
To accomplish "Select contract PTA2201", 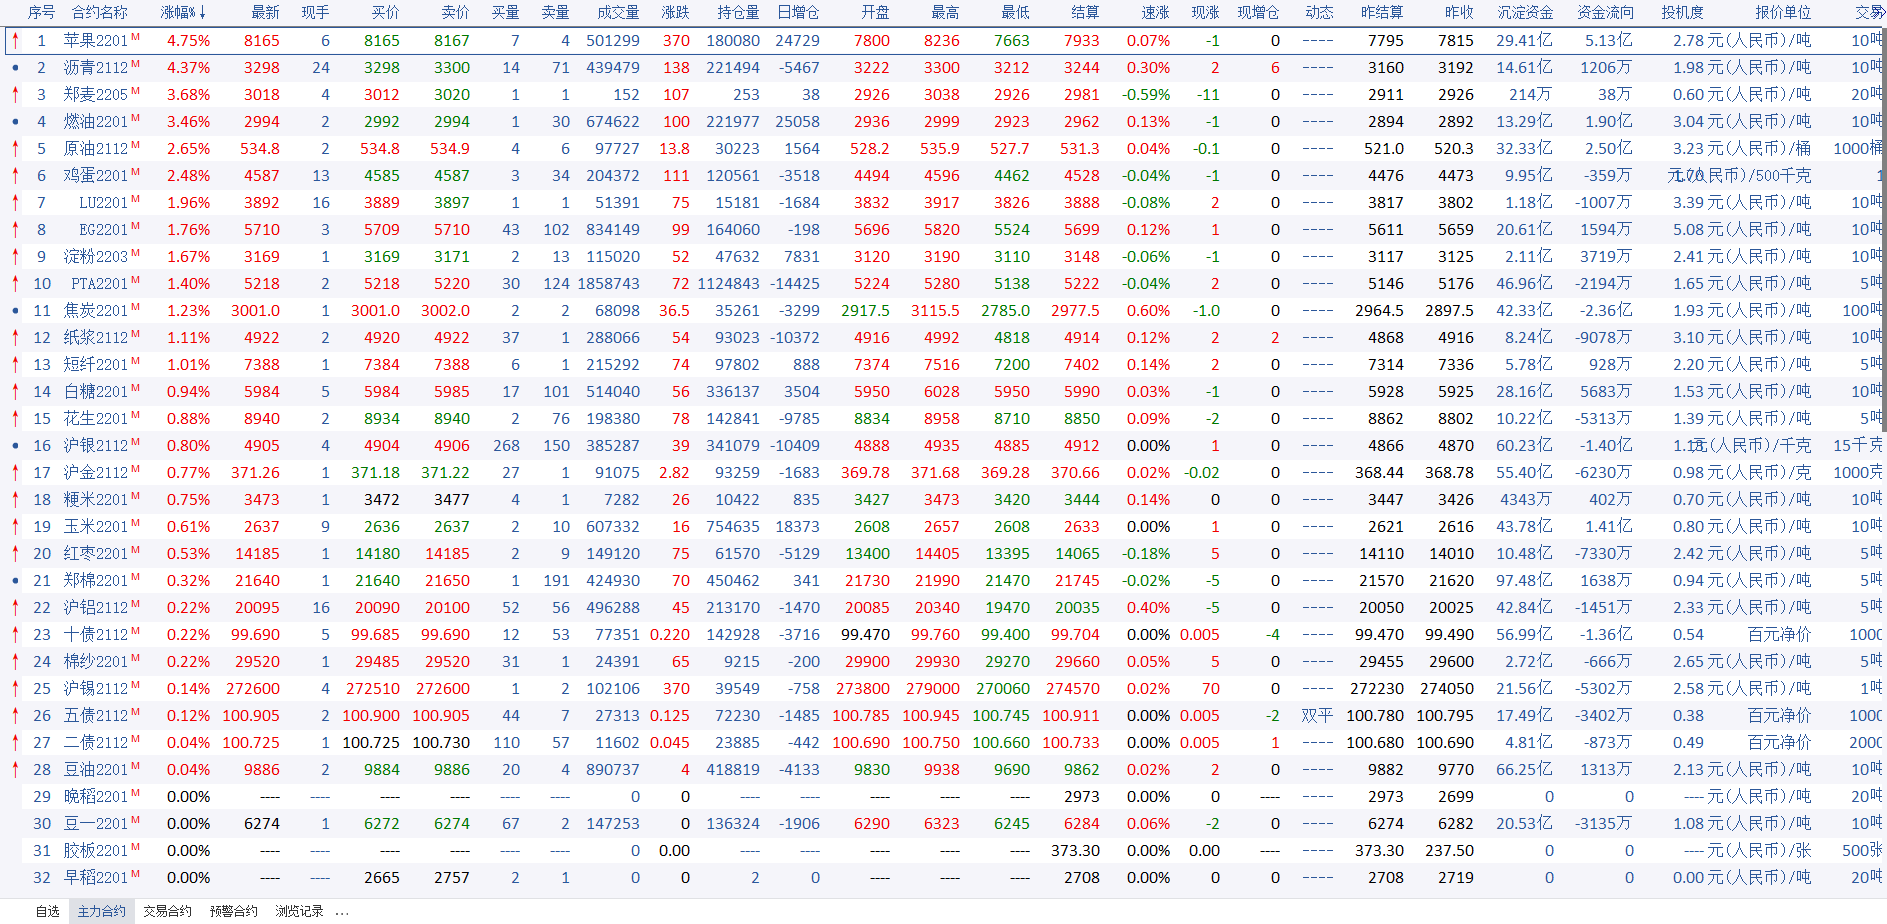I will [x=99, y=284].
